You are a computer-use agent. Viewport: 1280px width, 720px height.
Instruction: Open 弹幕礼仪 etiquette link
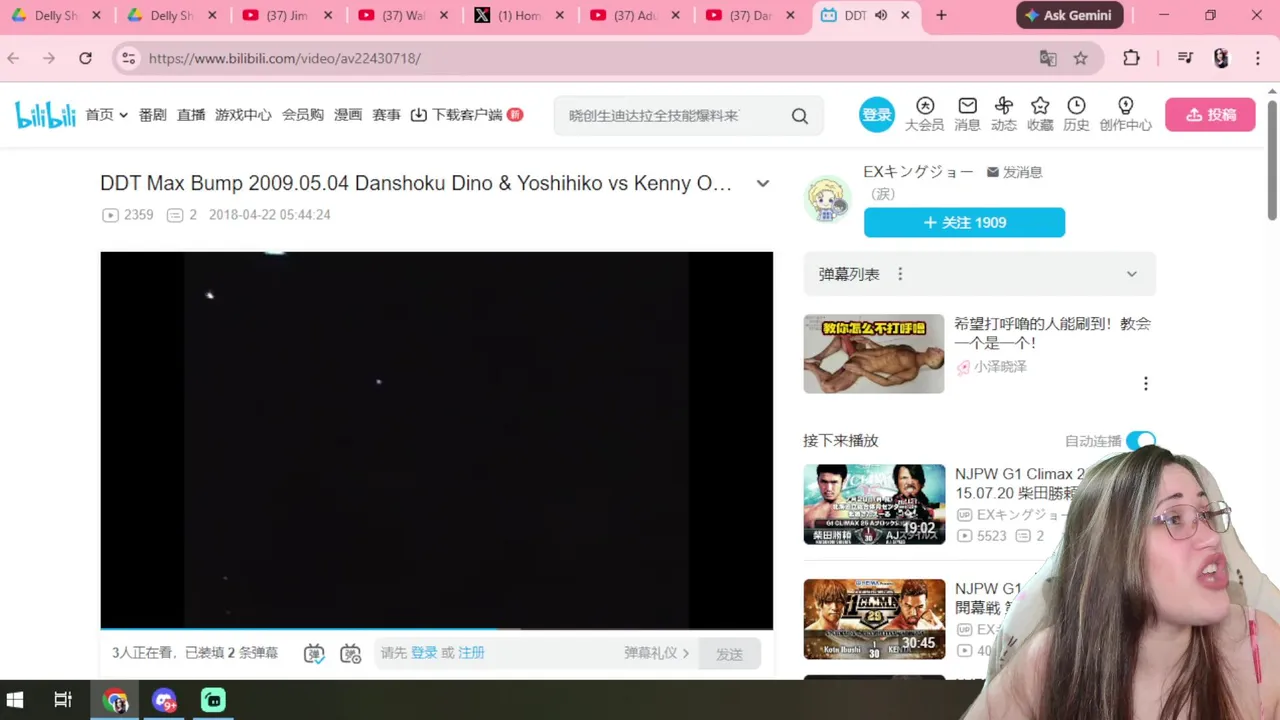click(x=657, y=652)
